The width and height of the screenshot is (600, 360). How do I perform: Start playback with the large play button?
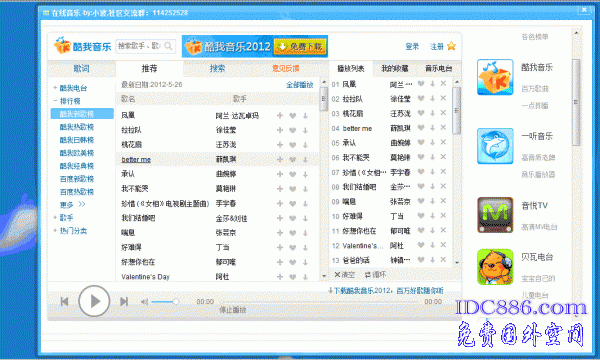point(94,301)
